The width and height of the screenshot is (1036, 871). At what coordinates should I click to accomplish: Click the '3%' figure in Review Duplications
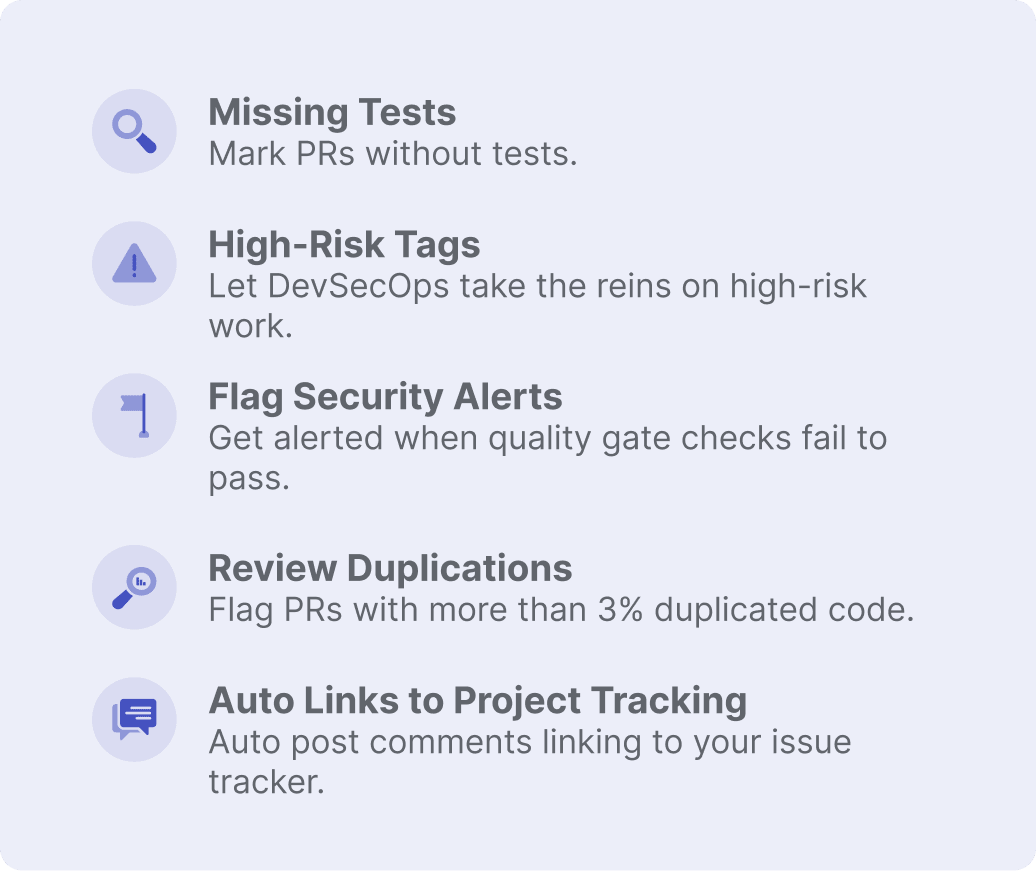pos(620,609)
